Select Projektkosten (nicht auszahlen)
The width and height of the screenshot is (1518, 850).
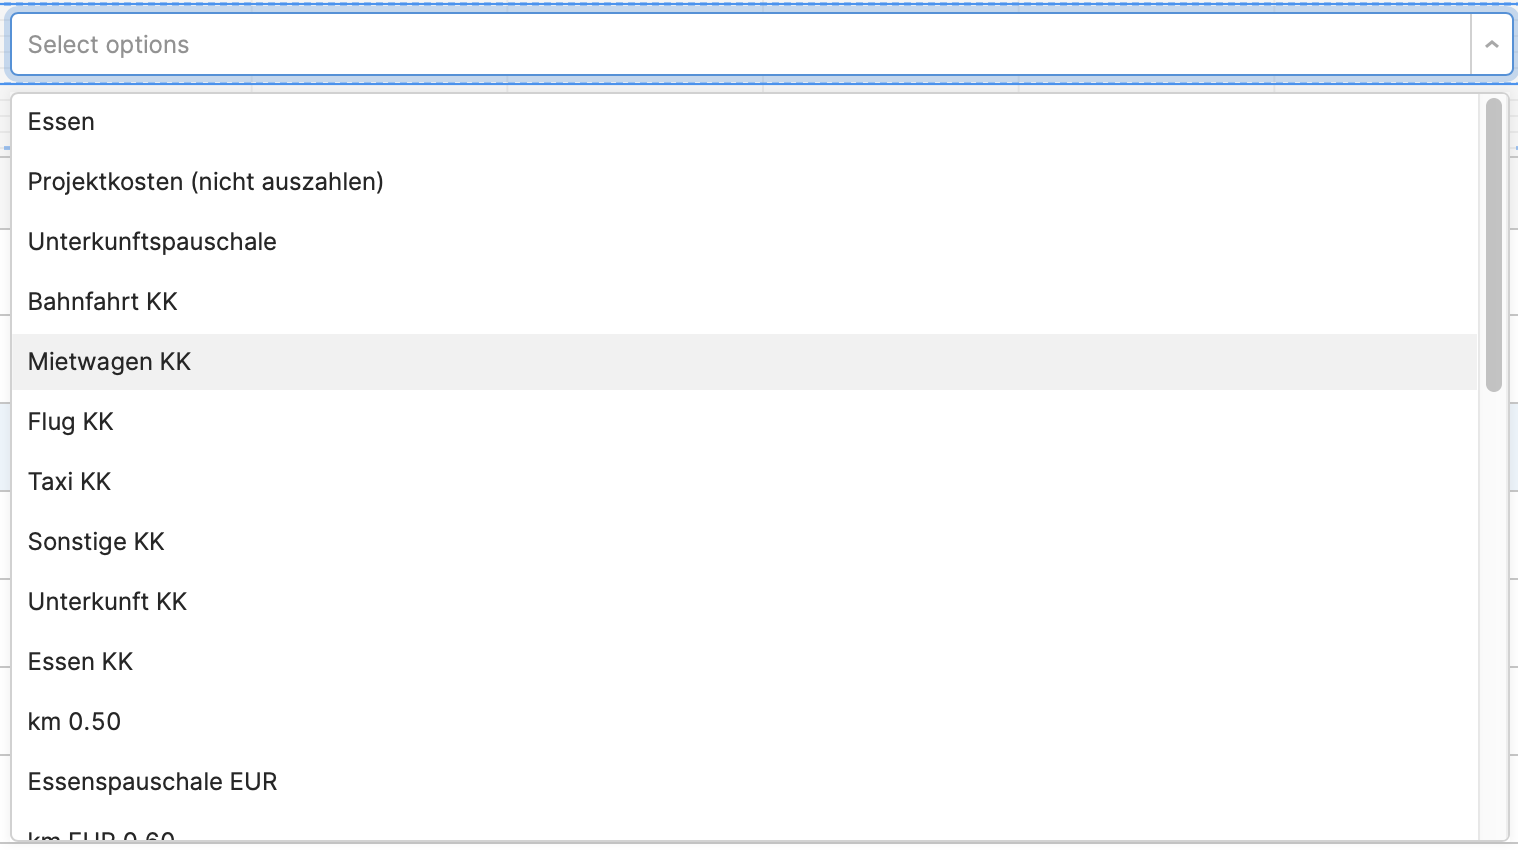tap(744, 182)
